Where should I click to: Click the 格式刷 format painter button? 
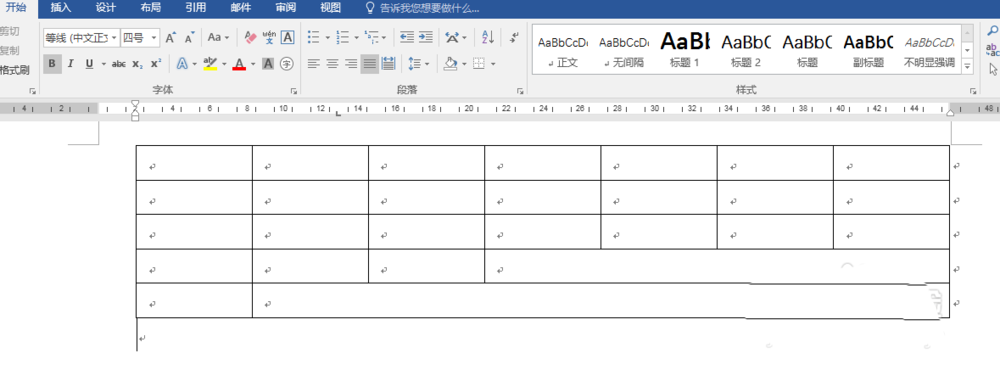click(x=15, y=70)
